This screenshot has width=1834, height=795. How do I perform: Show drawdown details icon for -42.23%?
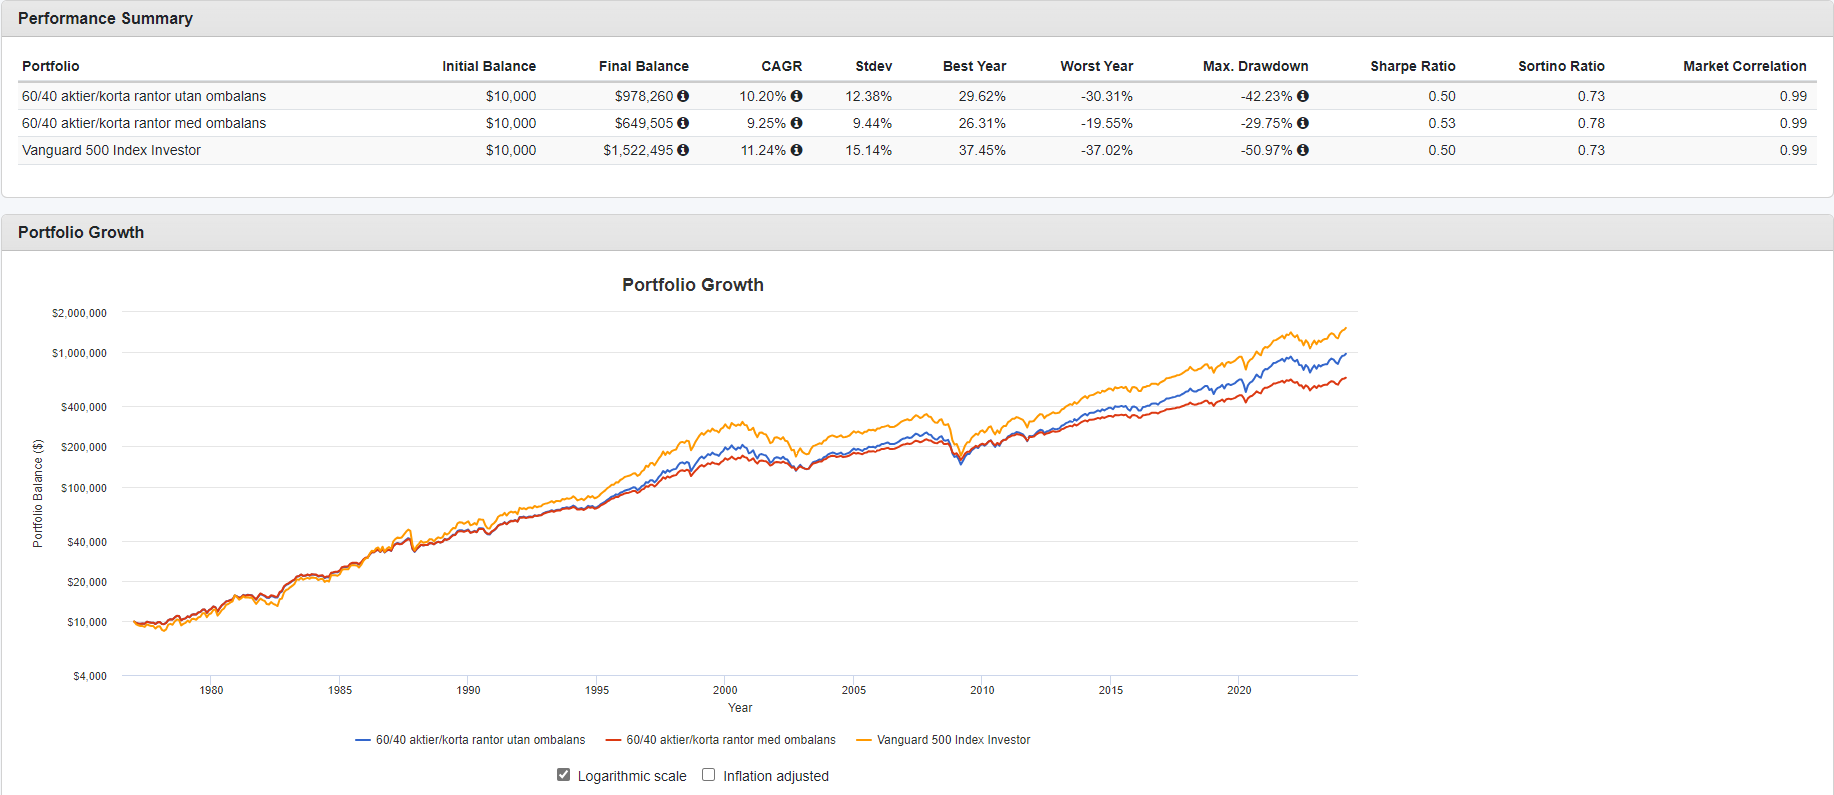[x=1303, y=96]
